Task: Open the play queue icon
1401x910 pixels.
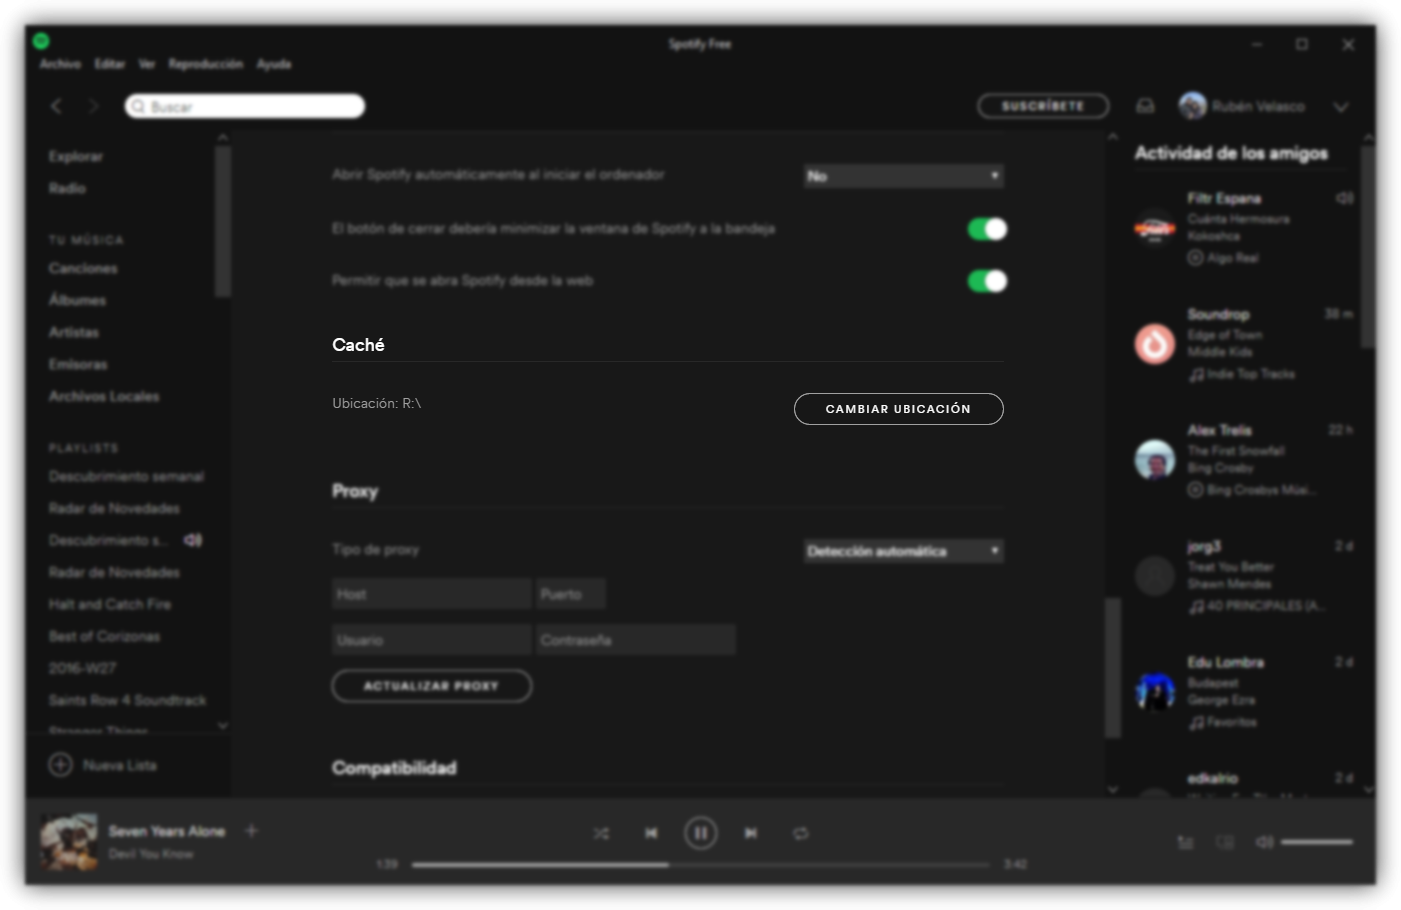Action: point(1186,843)
